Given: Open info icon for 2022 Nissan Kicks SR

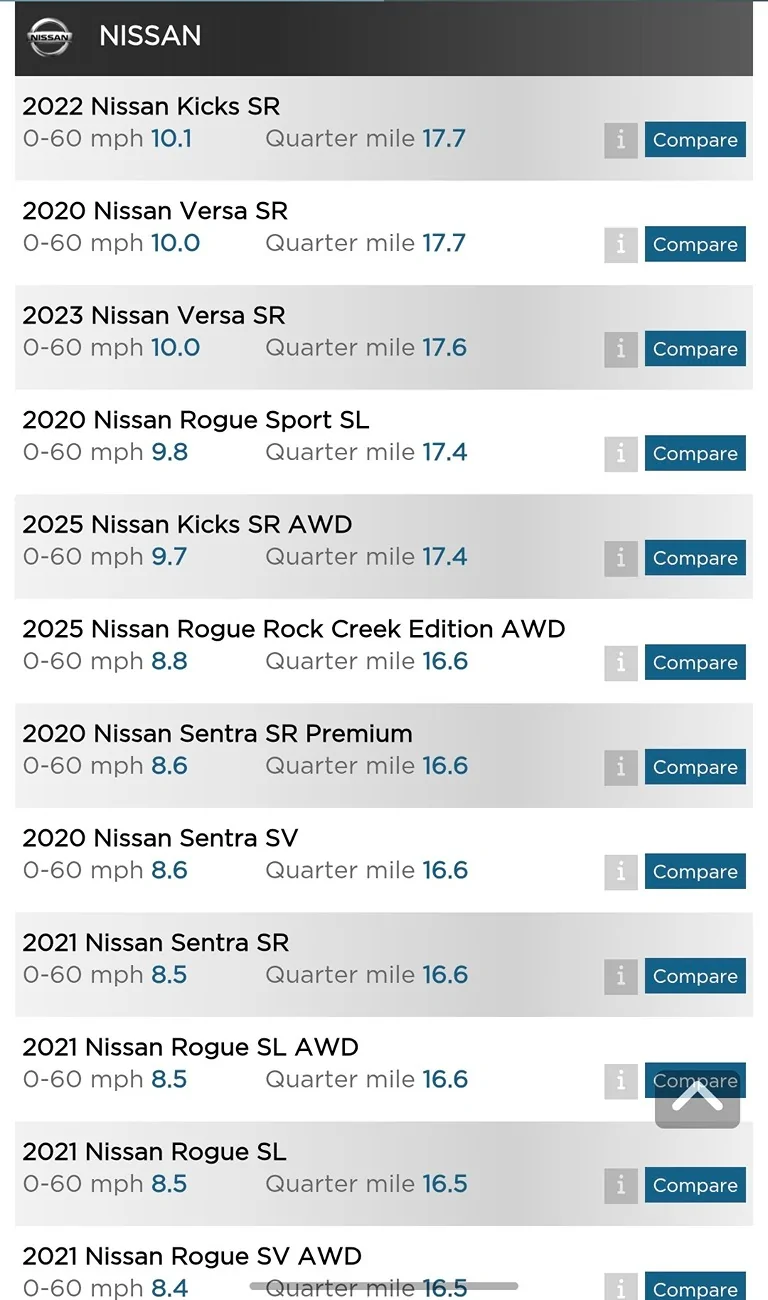Looking at the screenshot, I should click(x=620, y=140).
